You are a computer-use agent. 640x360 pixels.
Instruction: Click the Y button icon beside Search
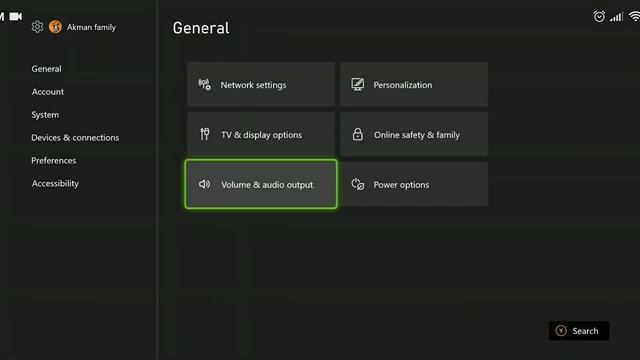tap(561, 331)
